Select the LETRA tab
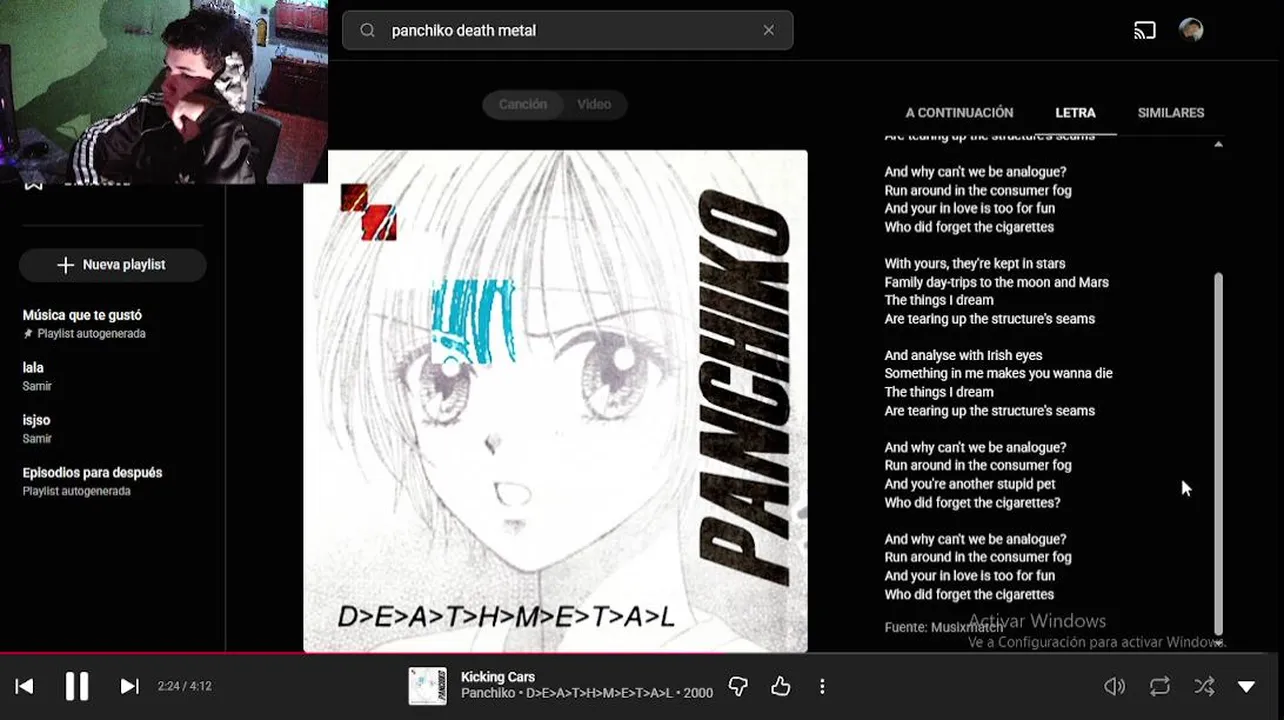The width and height of the screenshot is (1284, 720). (x=1075, y=113)
